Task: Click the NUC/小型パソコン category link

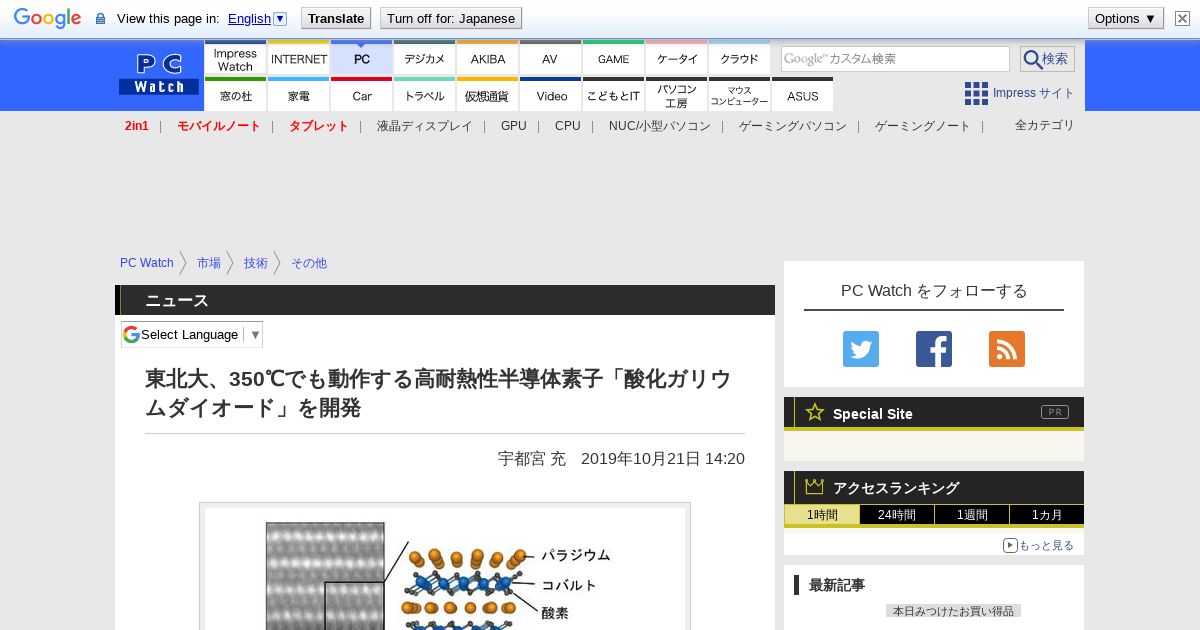Action: click(660, 126)
